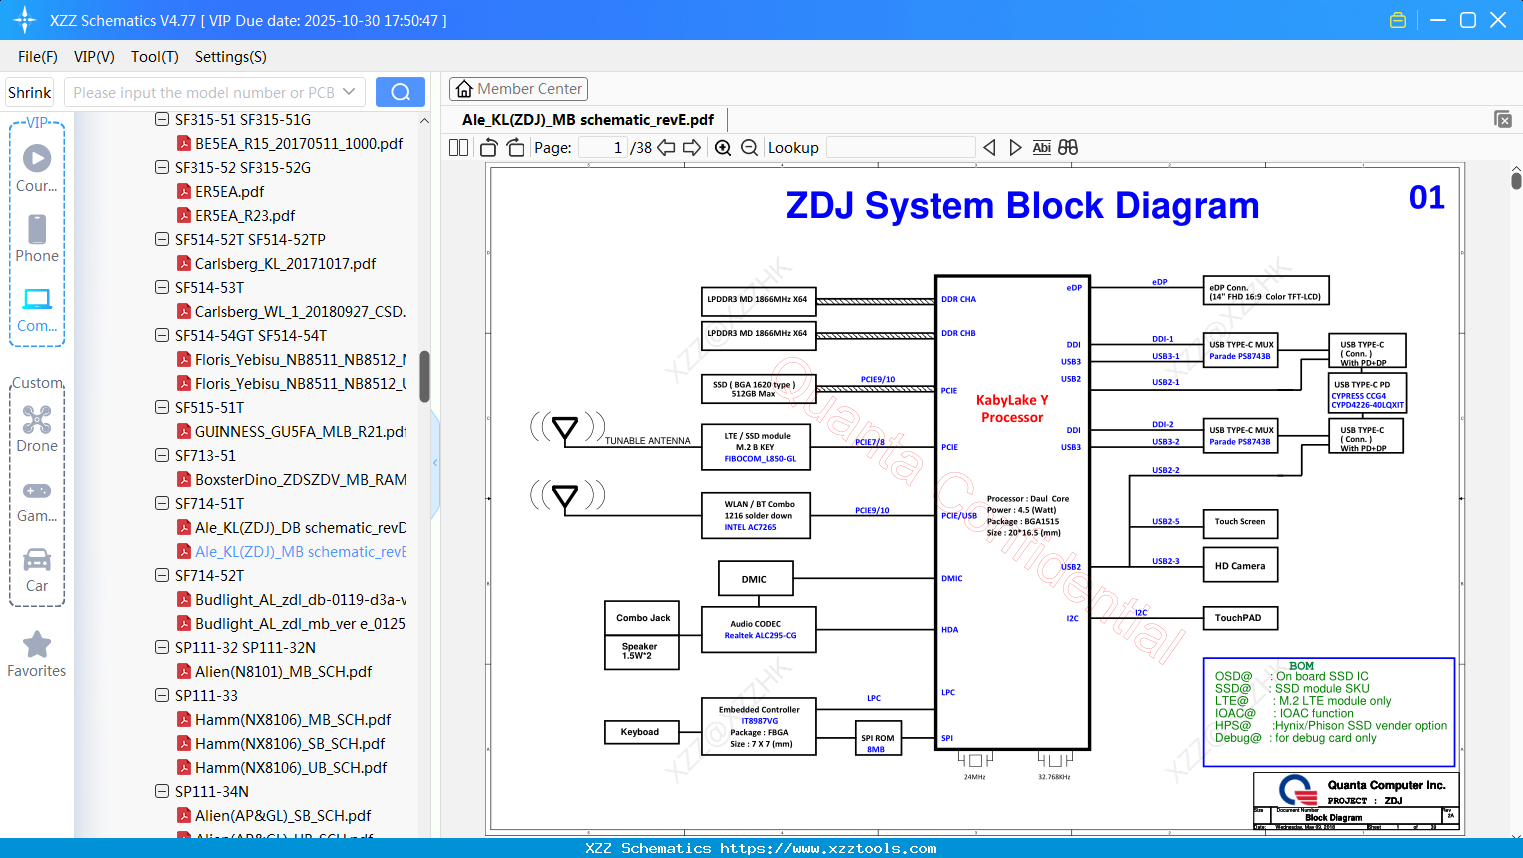1523x858 pixels.
Task: Jump to next lookup result
Action: click(1015, 148)
